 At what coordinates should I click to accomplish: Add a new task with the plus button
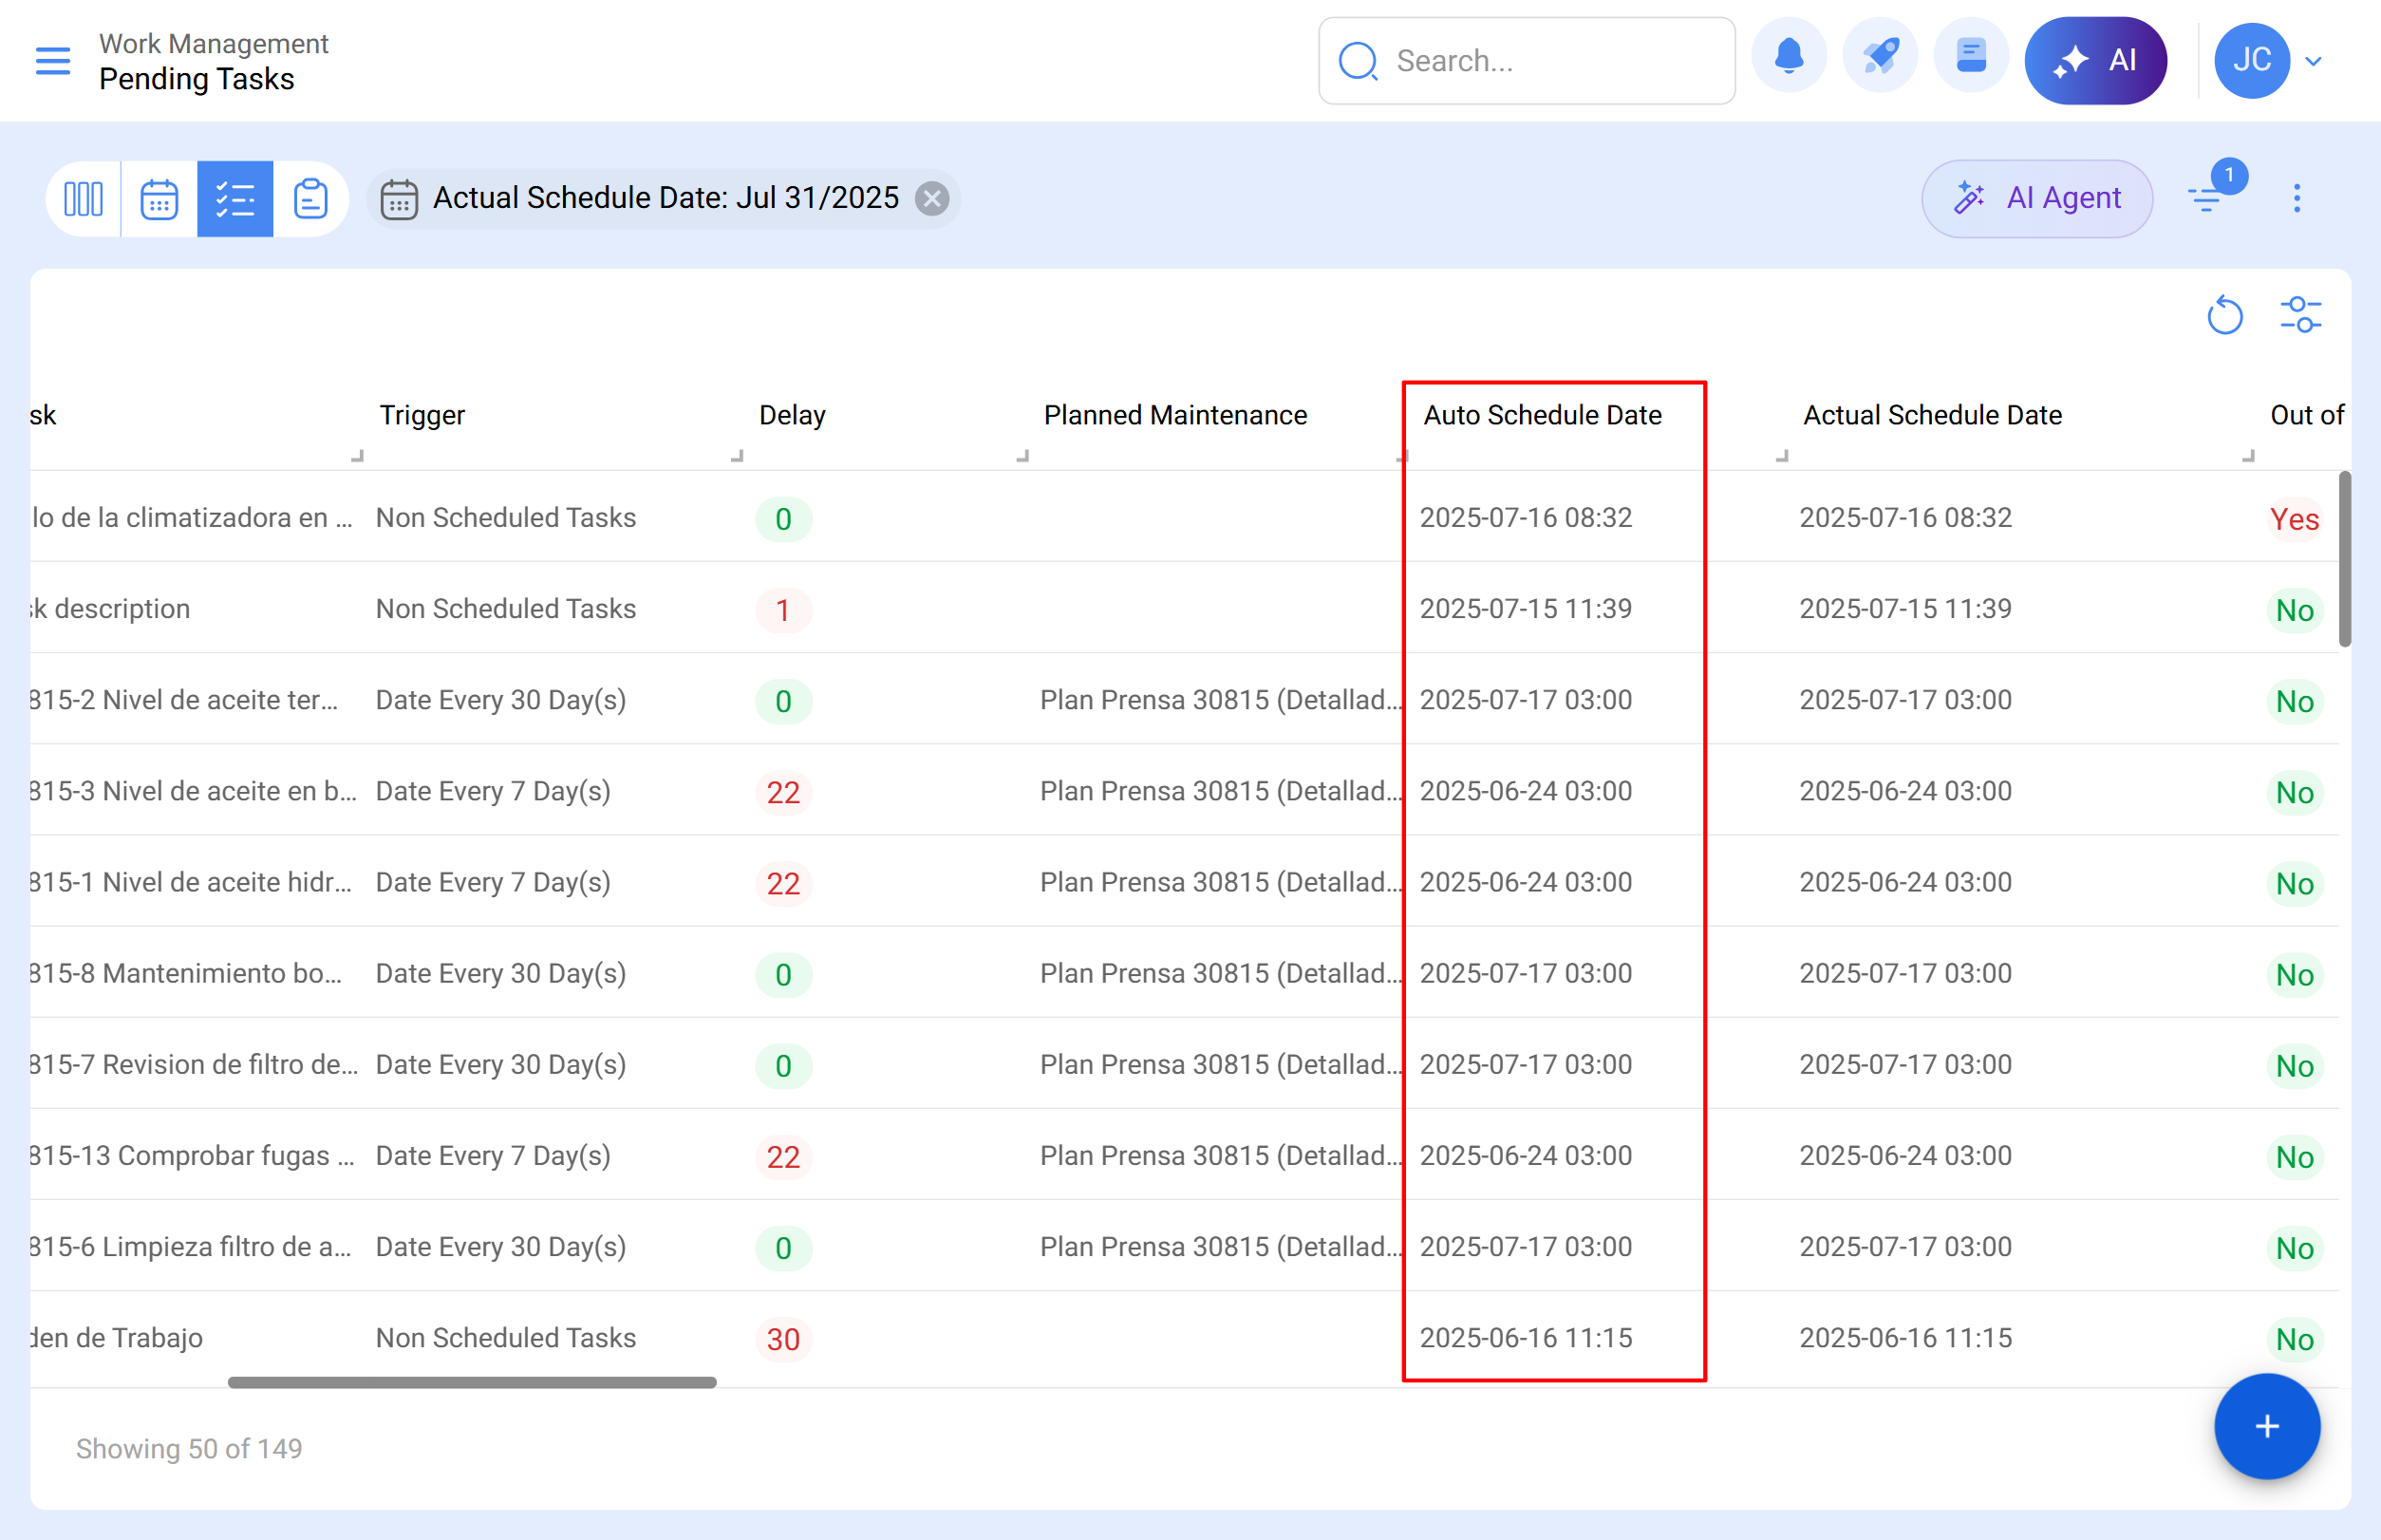click(2267, 1427)
